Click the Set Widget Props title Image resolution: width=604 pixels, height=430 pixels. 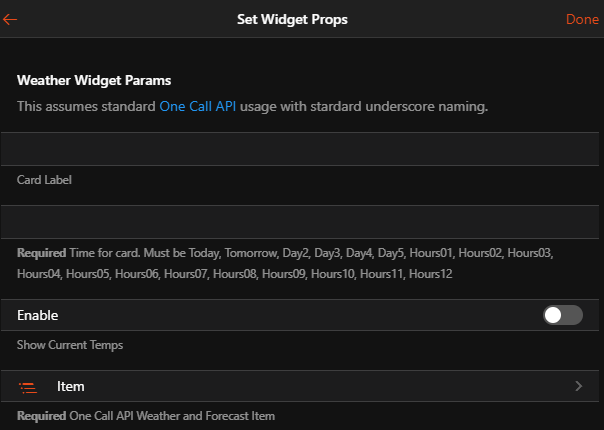click(292, 19)
